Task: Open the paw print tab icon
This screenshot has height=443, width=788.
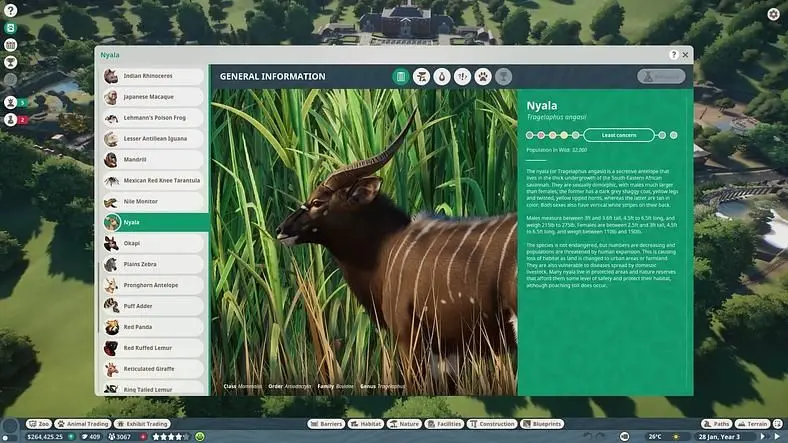Action: pyautogui.click(x=483, y=77)
